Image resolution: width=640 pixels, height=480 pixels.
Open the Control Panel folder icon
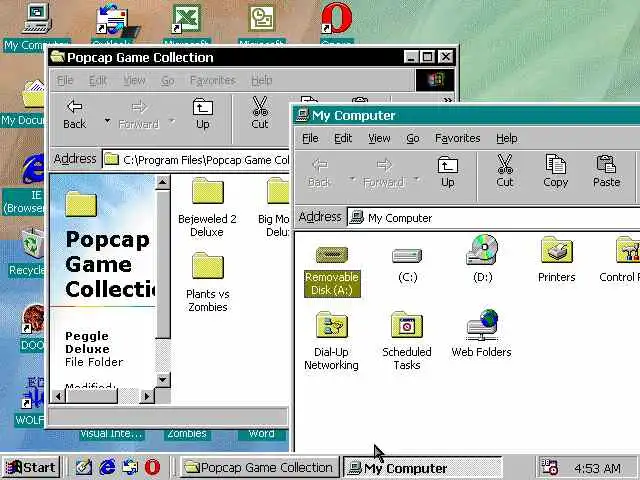pos(620,260)
